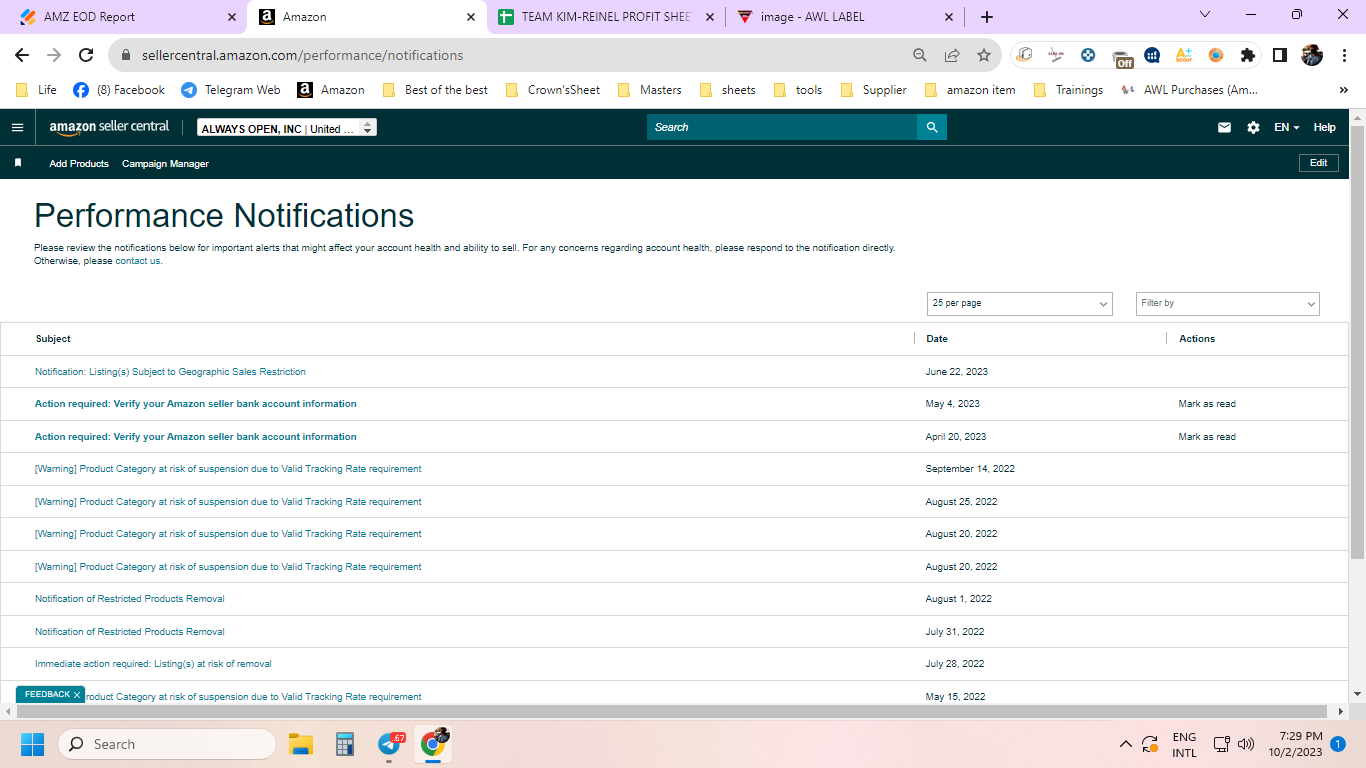Open the Seller Central Help link
The height and width of the screenshot is (768, 1366).
[1324, 128]
